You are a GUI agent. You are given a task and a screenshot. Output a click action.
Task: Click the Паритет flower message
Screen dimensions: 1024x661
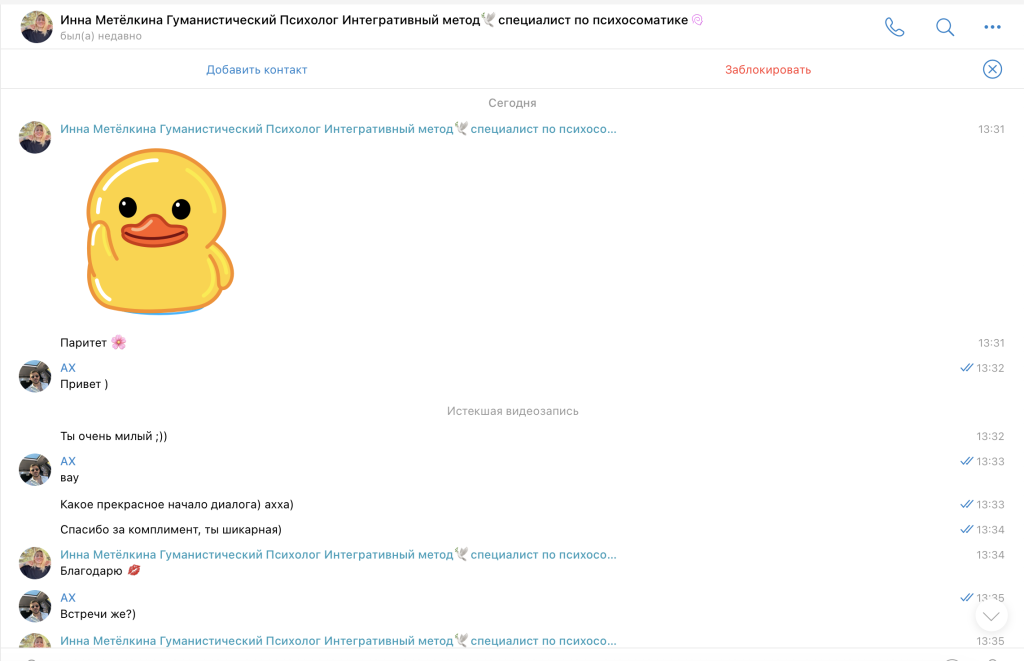93,342
